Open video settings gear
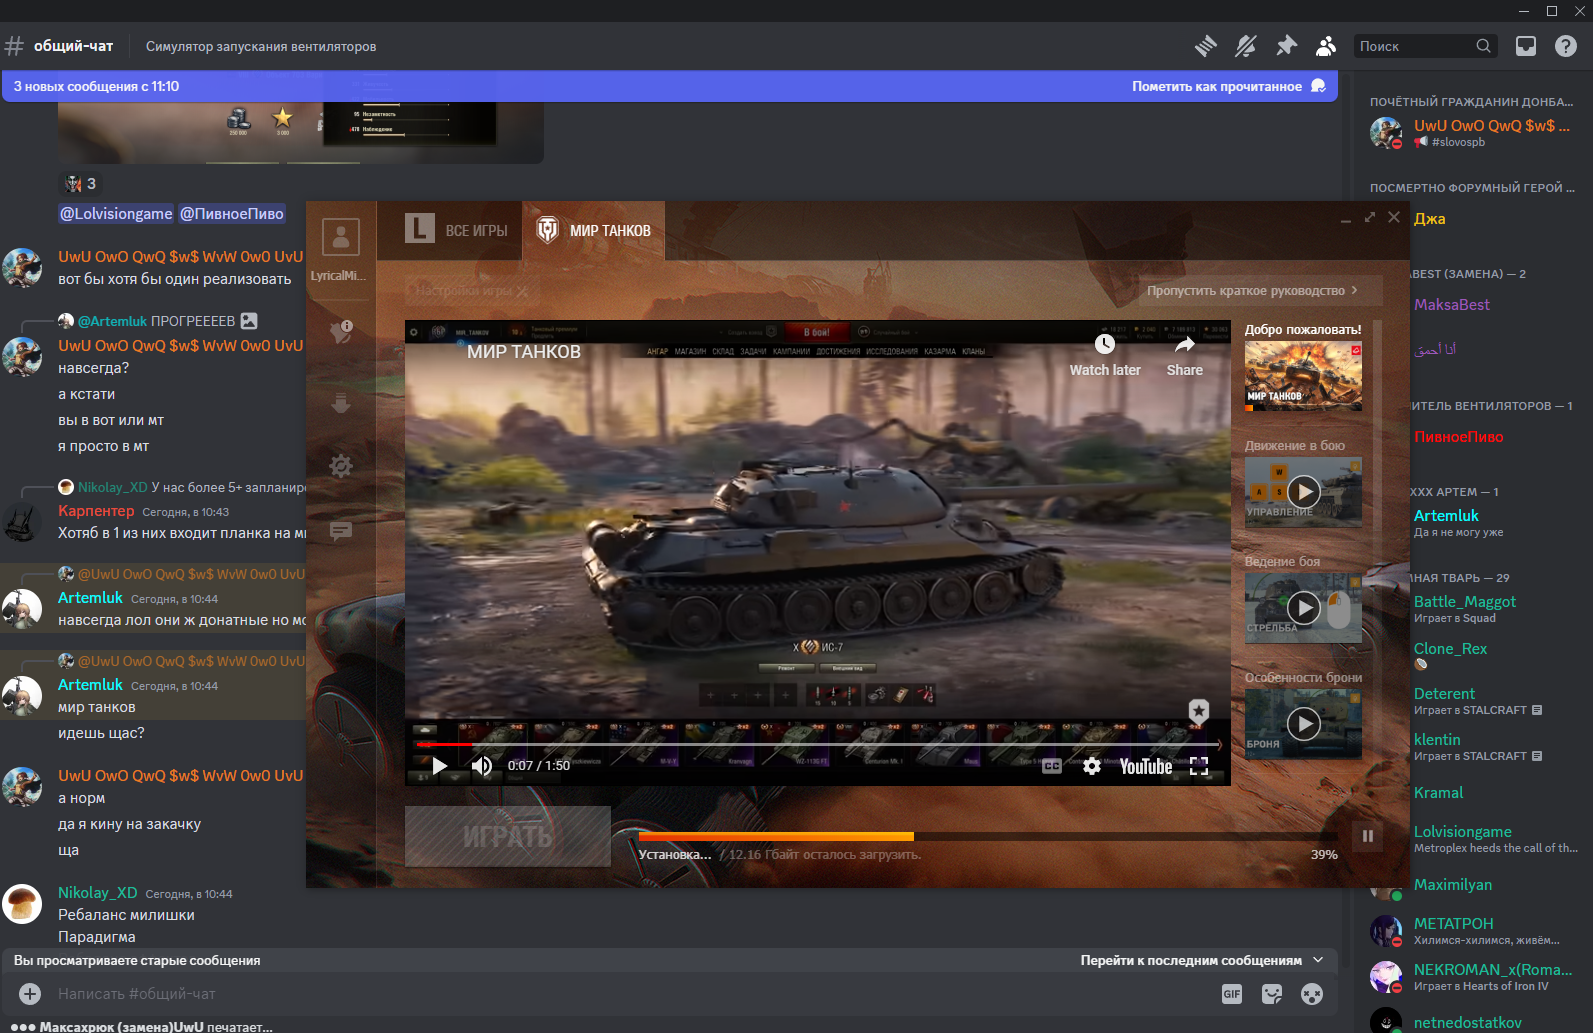Image resolution: width=1593 pixels, height=1033 pixels. 1092,766
